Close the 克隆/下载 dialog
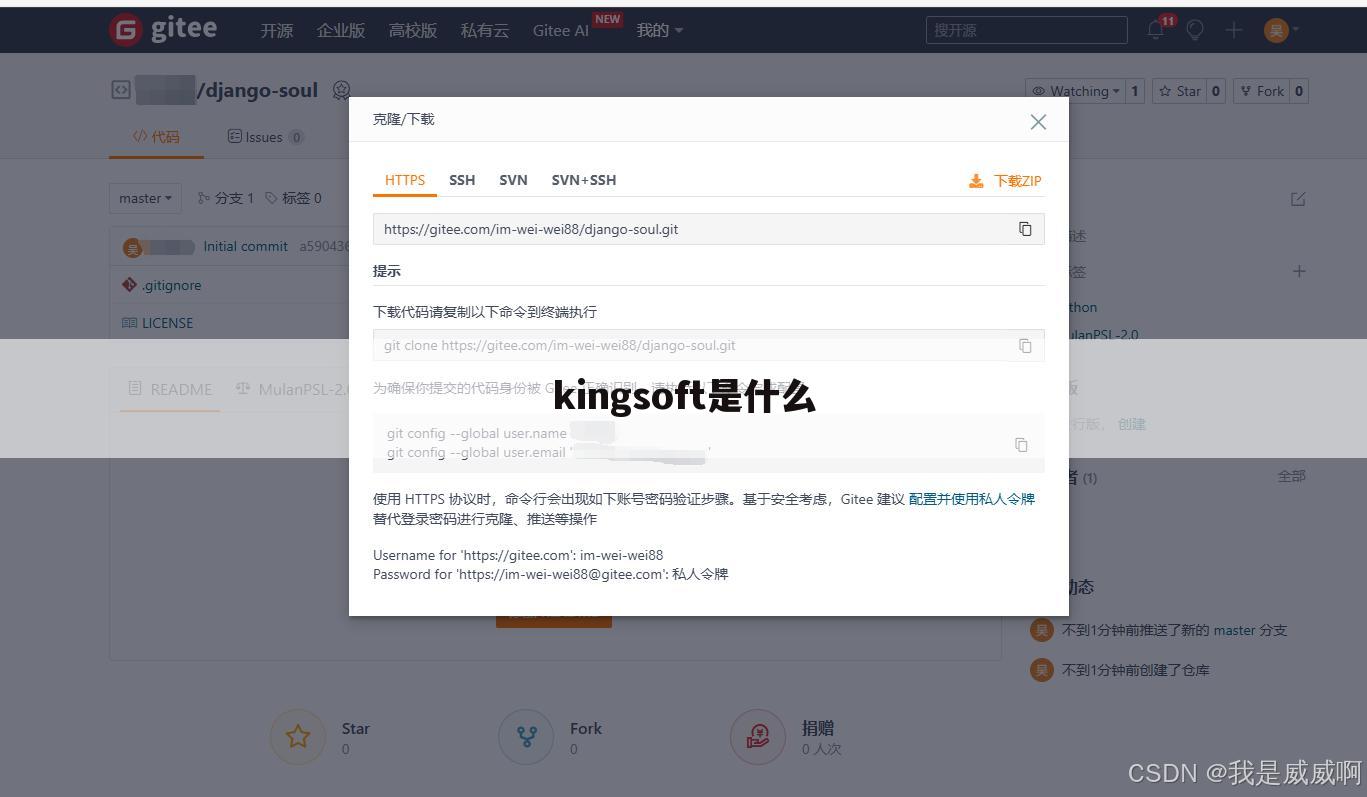 (x=1038, y=122)
